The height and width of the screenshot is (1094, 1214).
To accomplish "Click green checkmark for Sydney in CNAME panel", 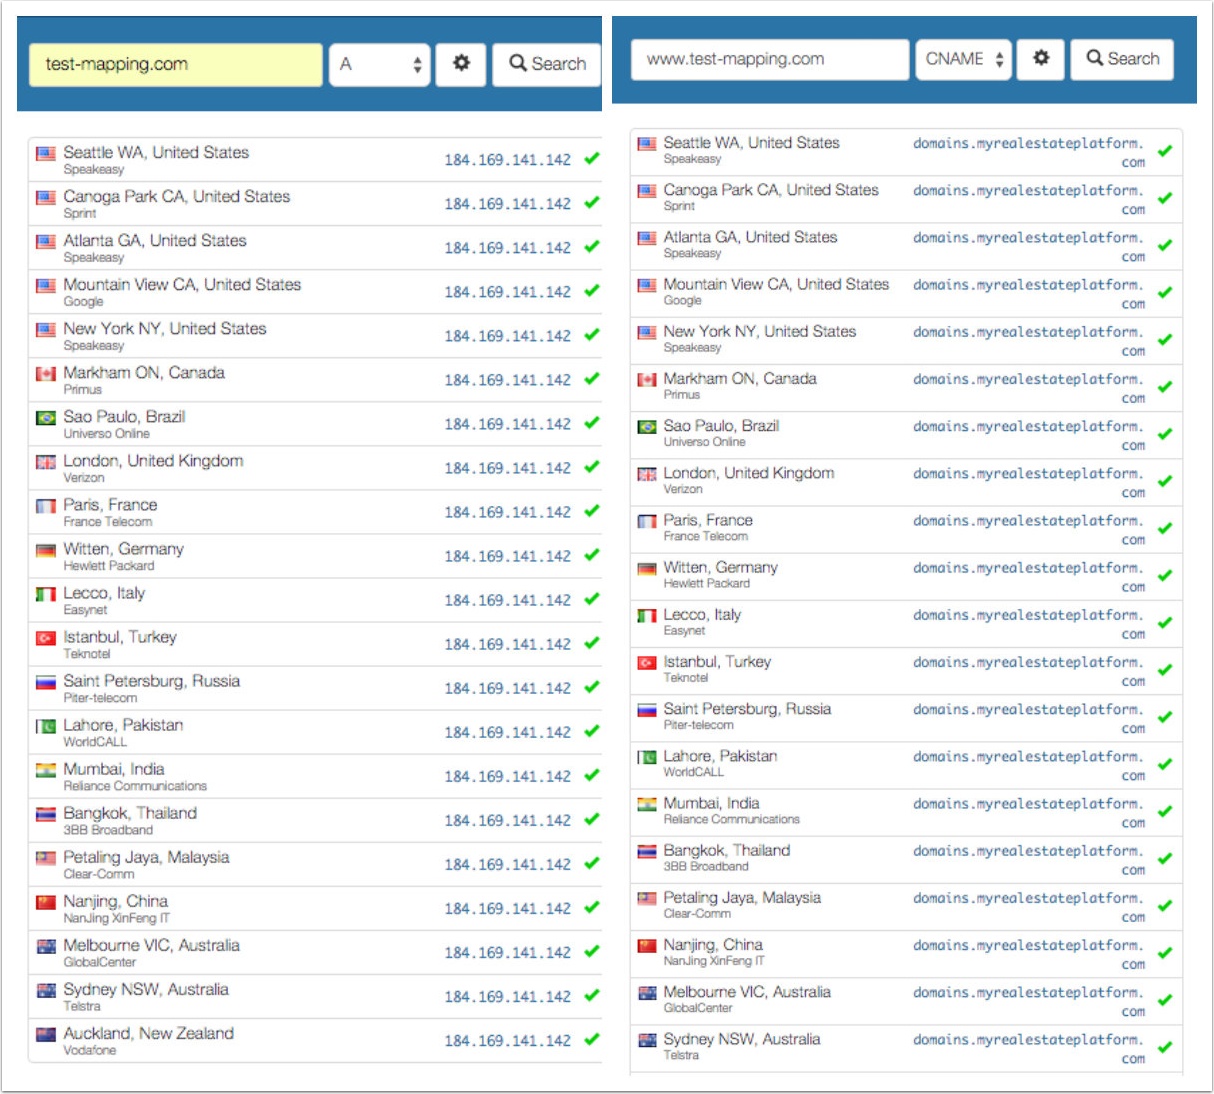I will [1165, 1047].
